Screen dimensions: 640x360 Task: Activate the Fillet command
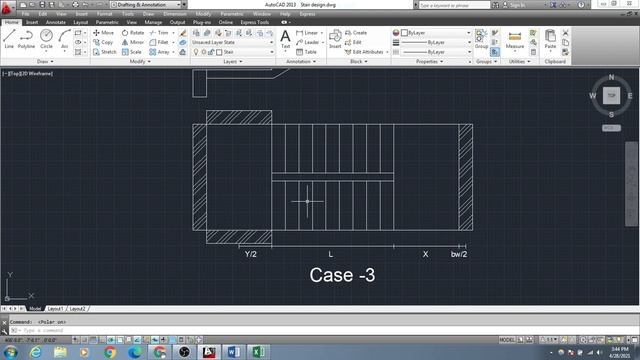(x=159, y=42)
